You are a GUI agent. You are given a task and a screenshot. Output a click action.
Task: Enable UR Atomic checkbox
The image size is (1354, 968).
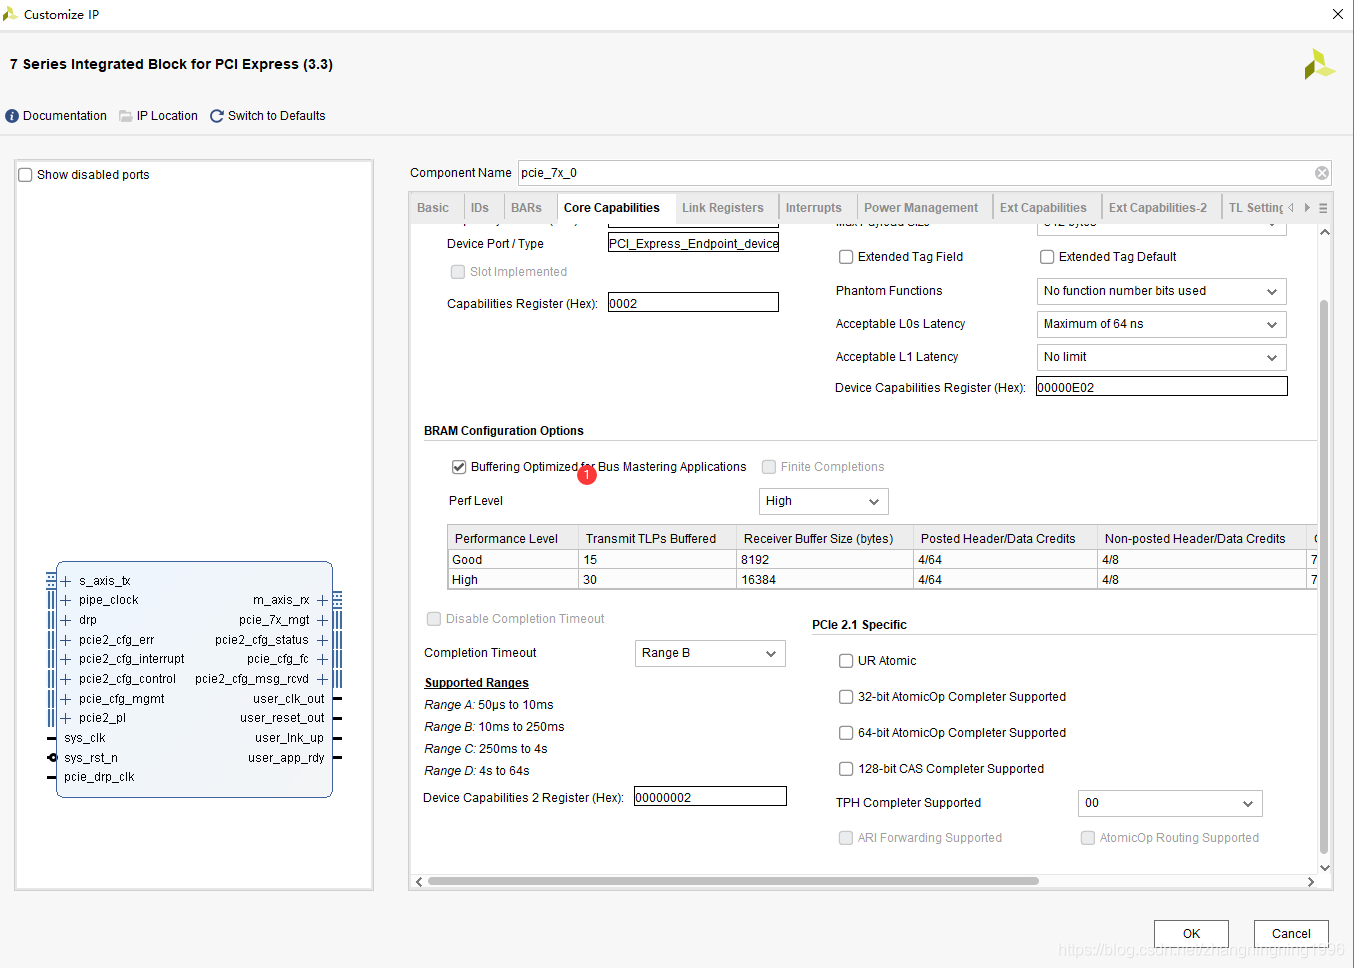coord(846,661)
